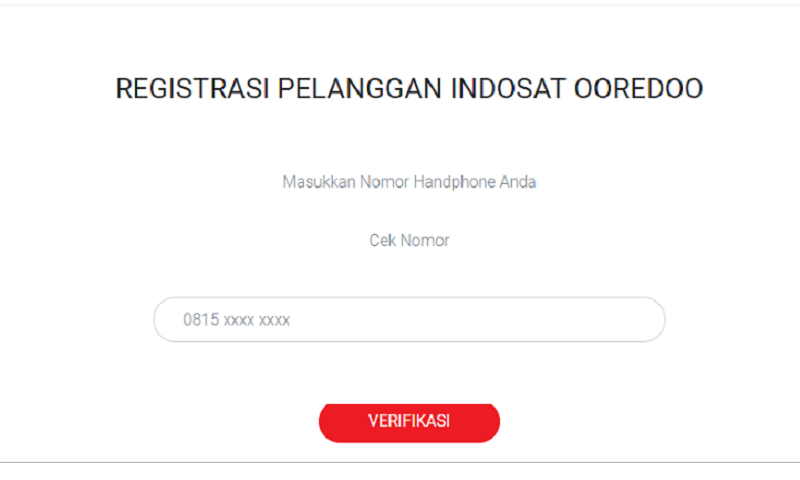Focus the 0815 xxxx xxxx phone field
Image resolution: width=800 pixels, height=480 pixels.
409,320
